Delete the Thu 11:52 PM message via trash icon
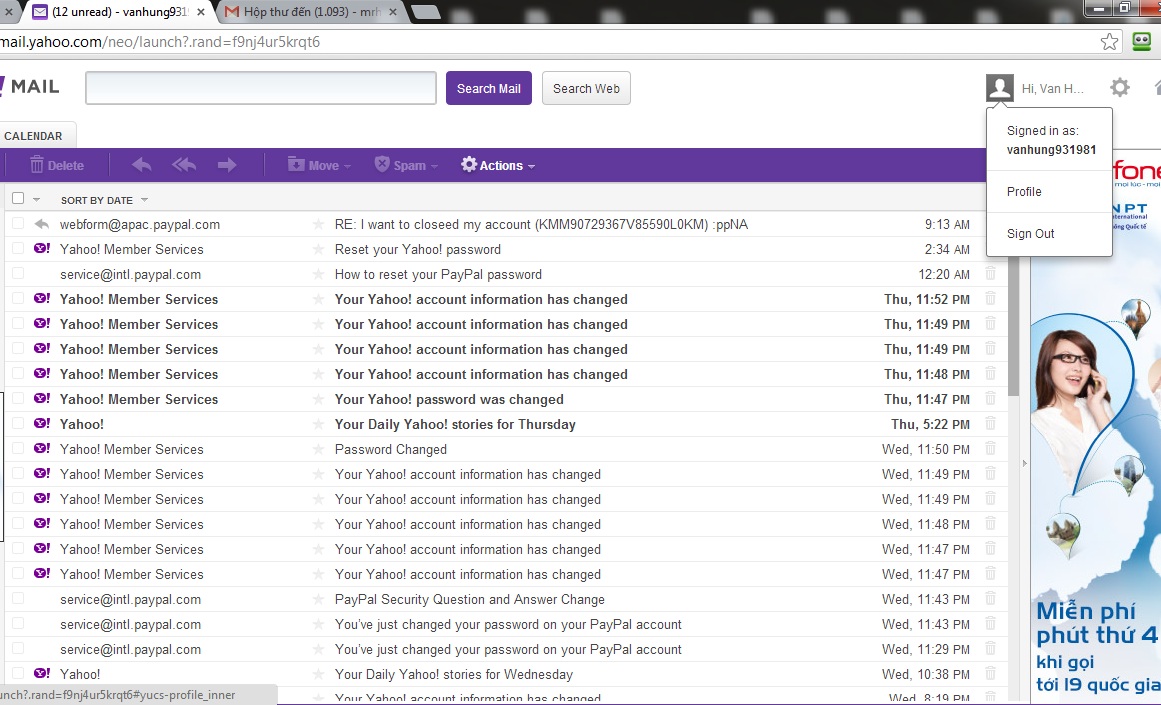1161x705 pixels. [991, 299]
